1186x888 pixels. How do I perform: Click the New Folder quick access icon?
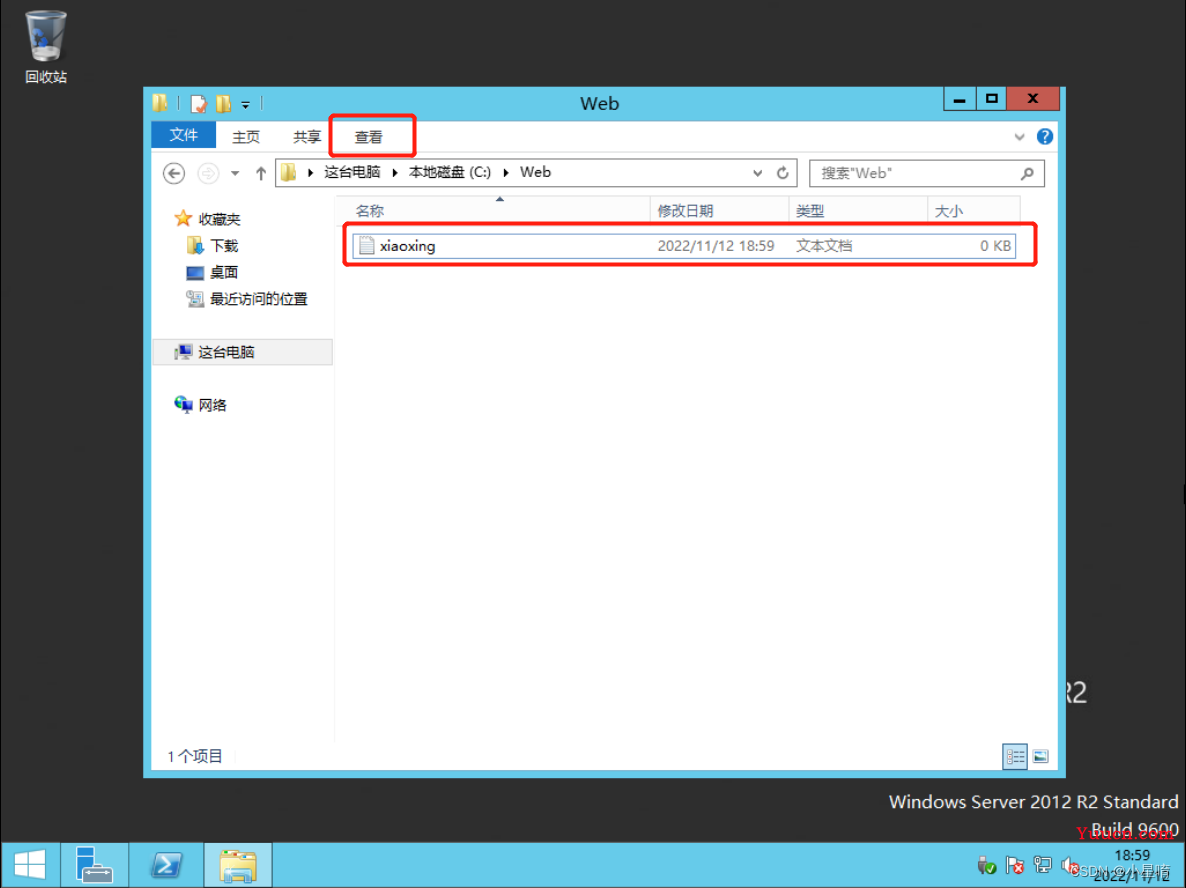[224, 104]
